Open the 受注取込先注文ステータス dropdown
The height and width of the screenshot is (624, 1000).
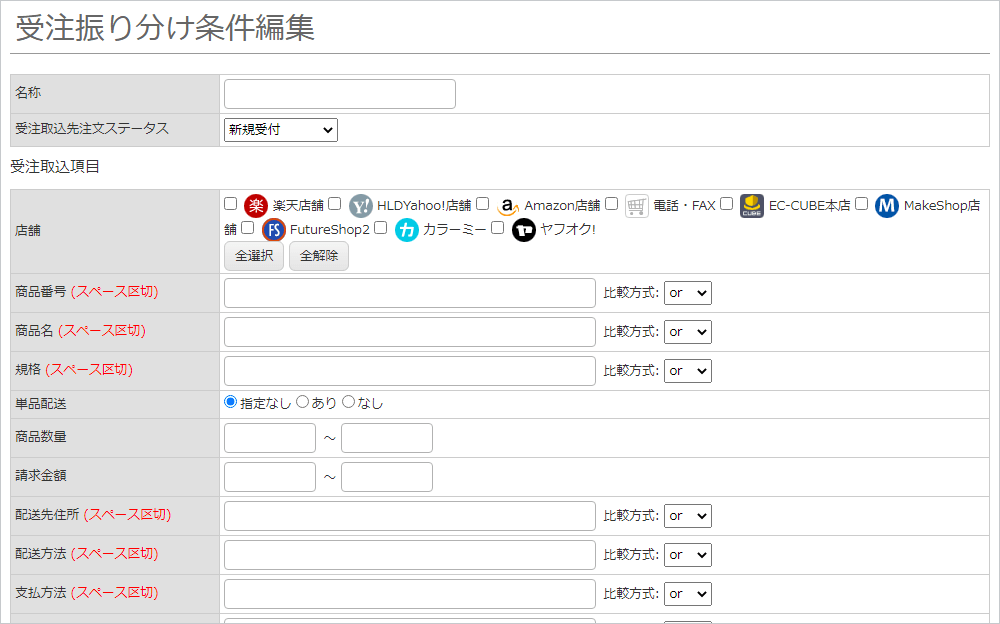(x=281, y=130)
